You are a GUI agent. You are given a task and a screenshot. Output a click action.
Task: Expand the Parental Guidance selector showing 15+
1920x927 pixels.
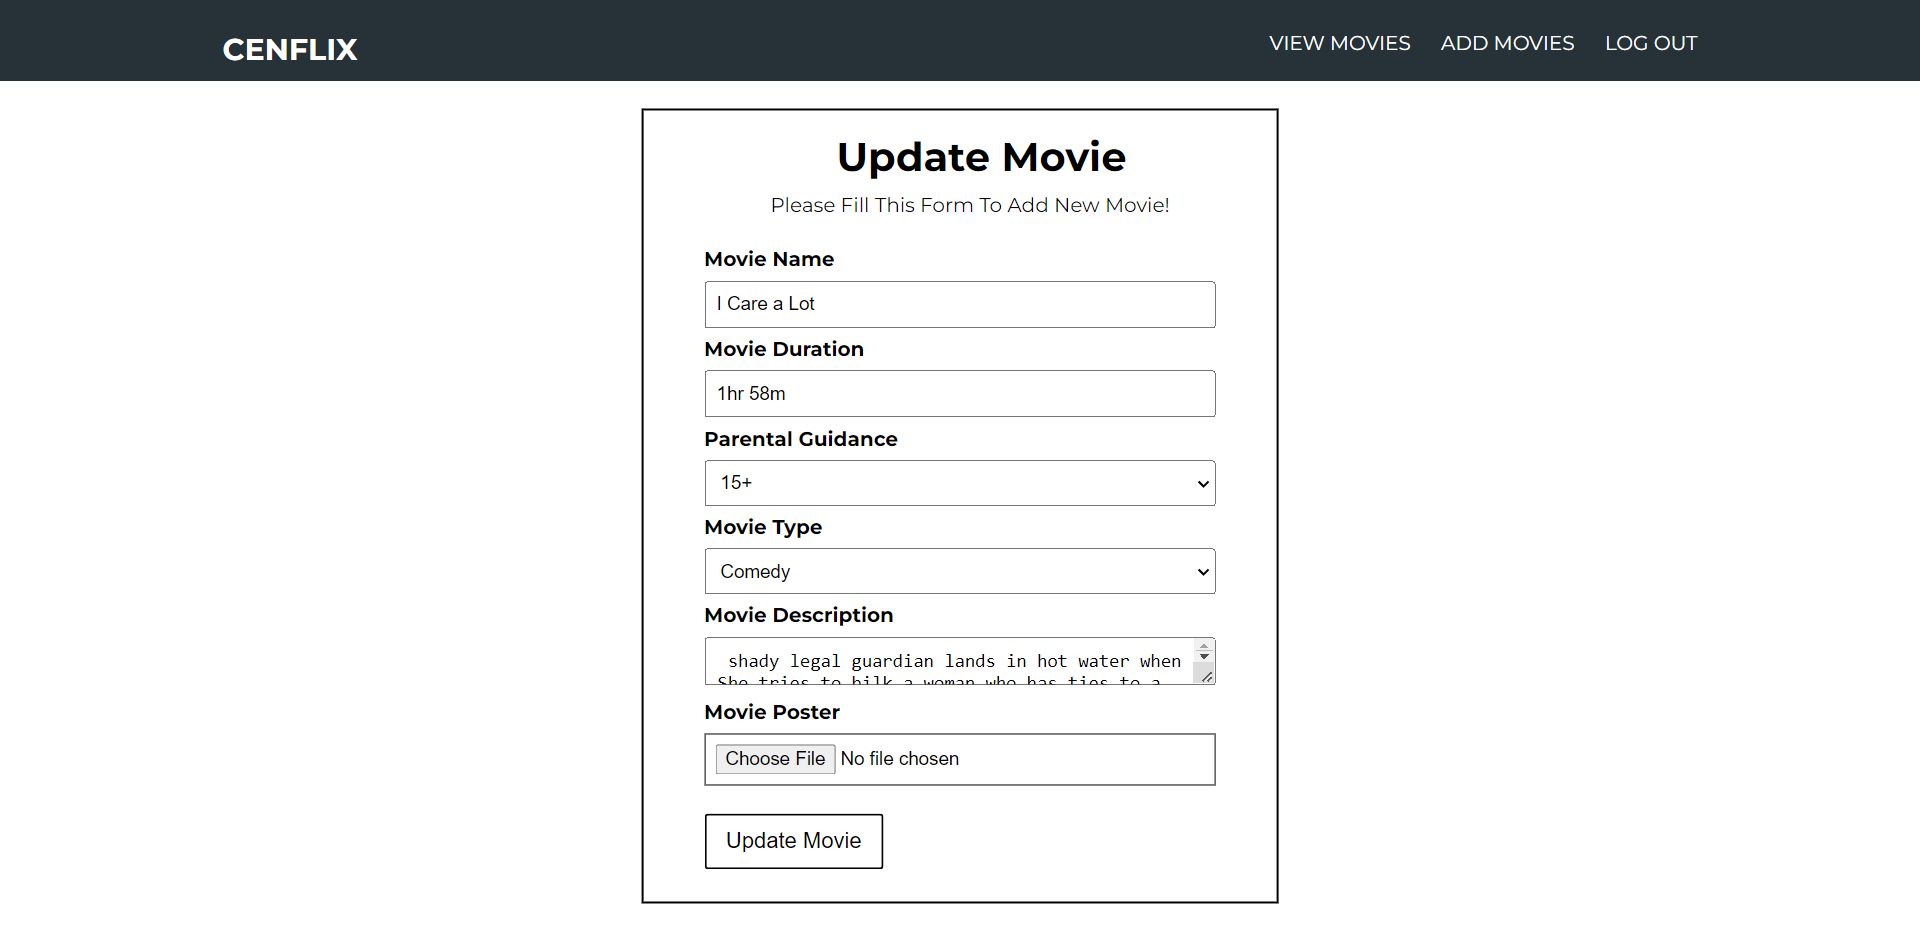[959, 483]
